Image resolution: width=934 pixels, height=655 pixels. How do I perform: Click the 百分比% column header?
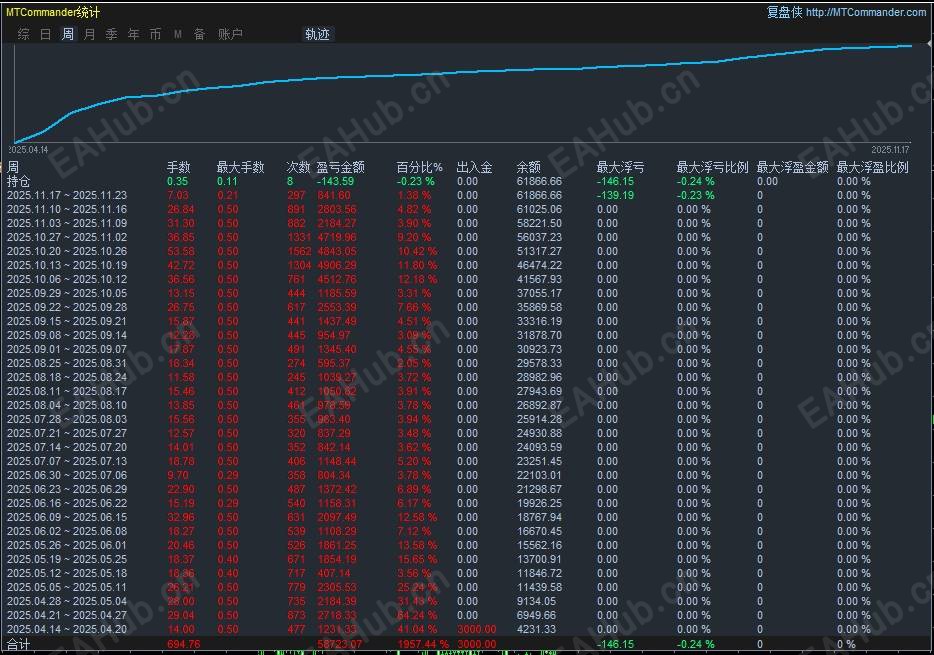(x=419, y=167)
